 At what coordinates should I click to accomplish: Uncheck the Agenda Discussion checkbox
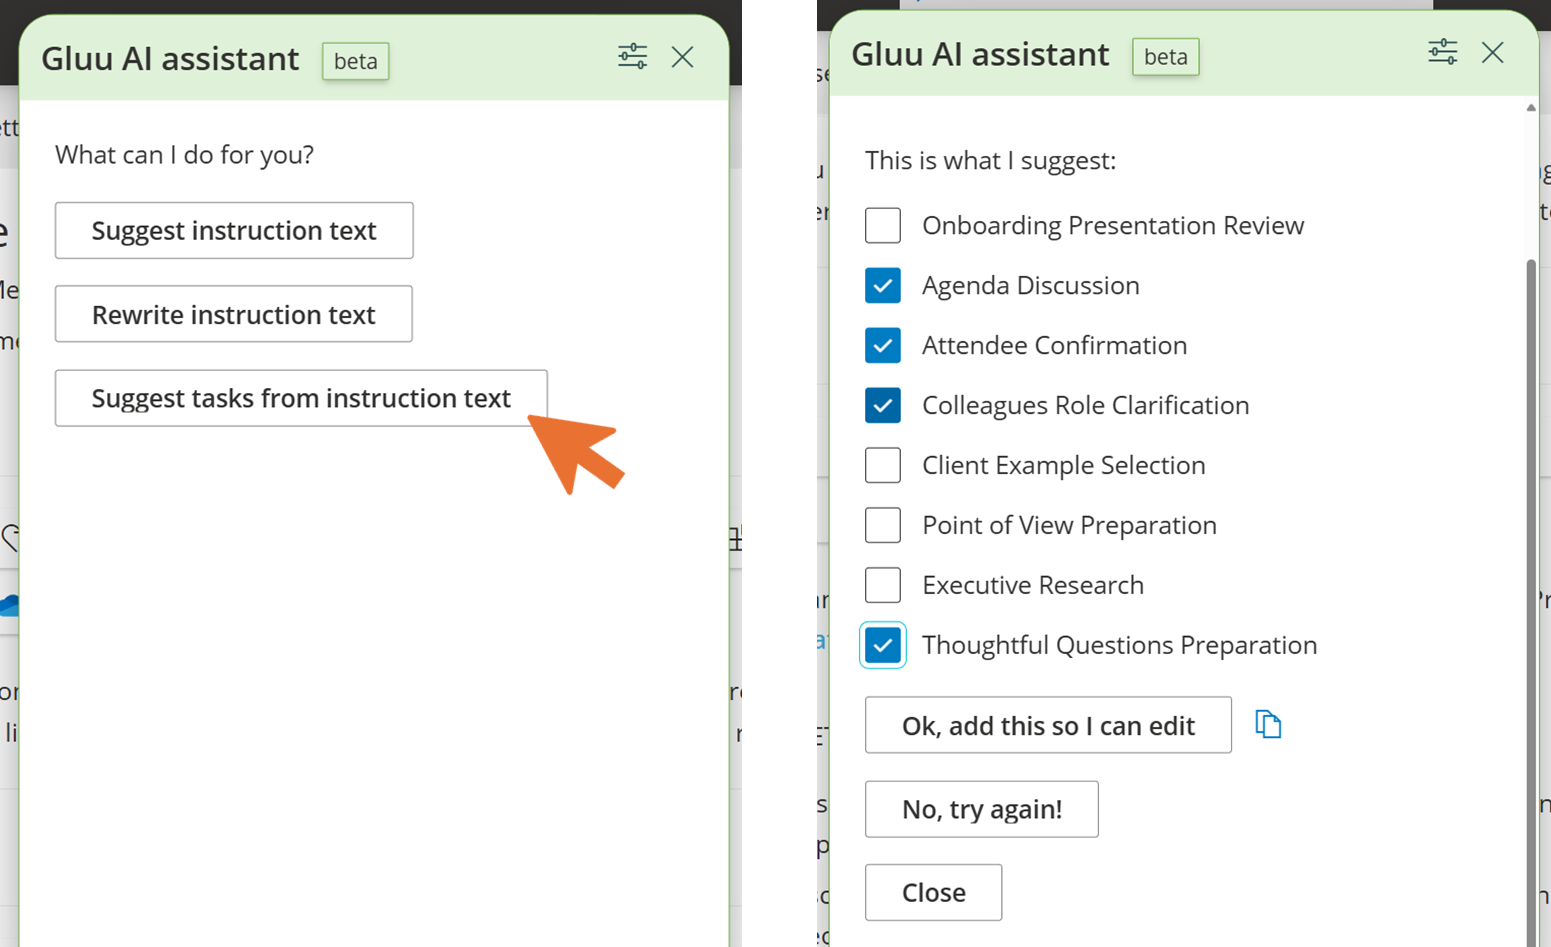click(x=883, y=286)
